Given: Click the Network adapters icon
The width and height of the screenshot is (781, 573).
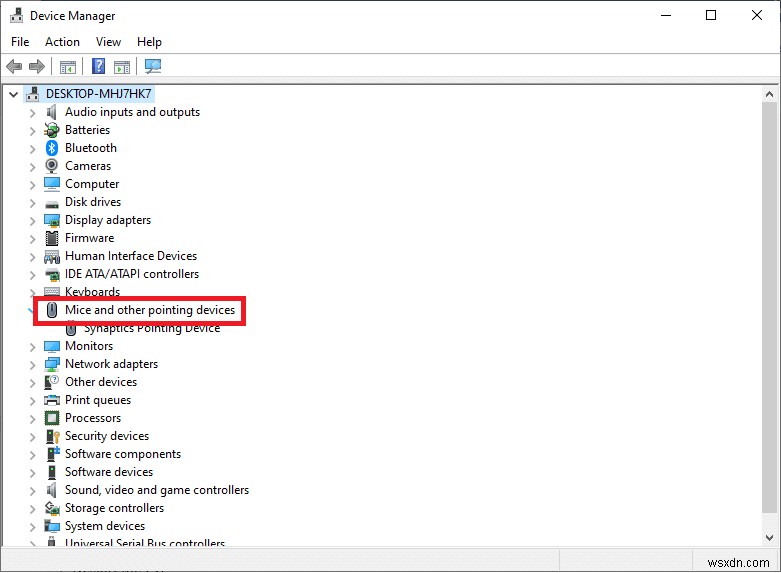Looking at the screenshot, I should click(x=52, y=364).
